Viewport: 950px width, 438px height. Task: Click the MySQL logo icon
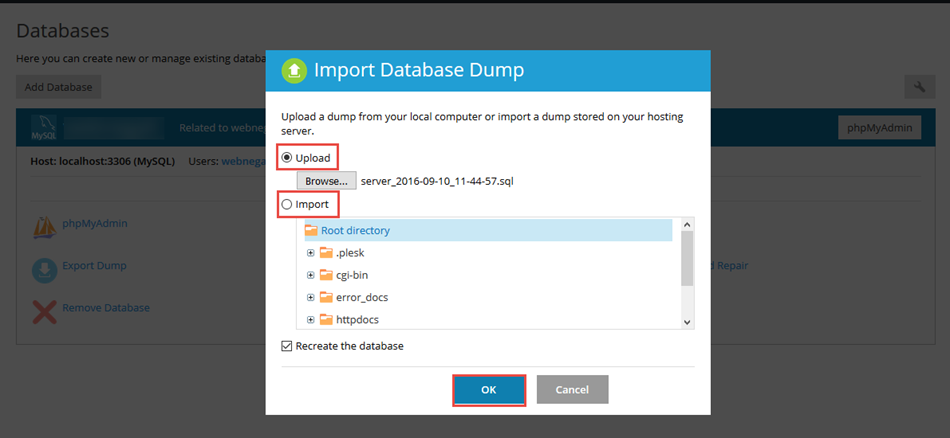tap(44, 129)
